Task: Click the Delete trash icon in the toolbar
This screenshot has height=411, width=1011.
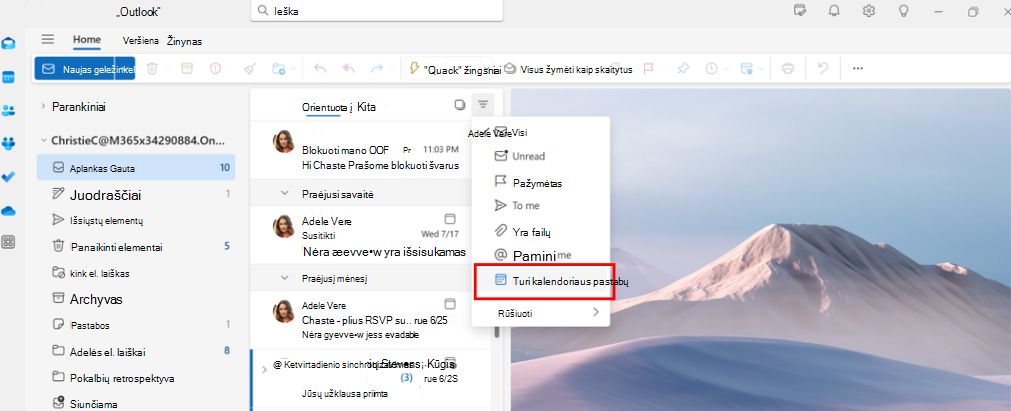Action: tap(152, 68)
